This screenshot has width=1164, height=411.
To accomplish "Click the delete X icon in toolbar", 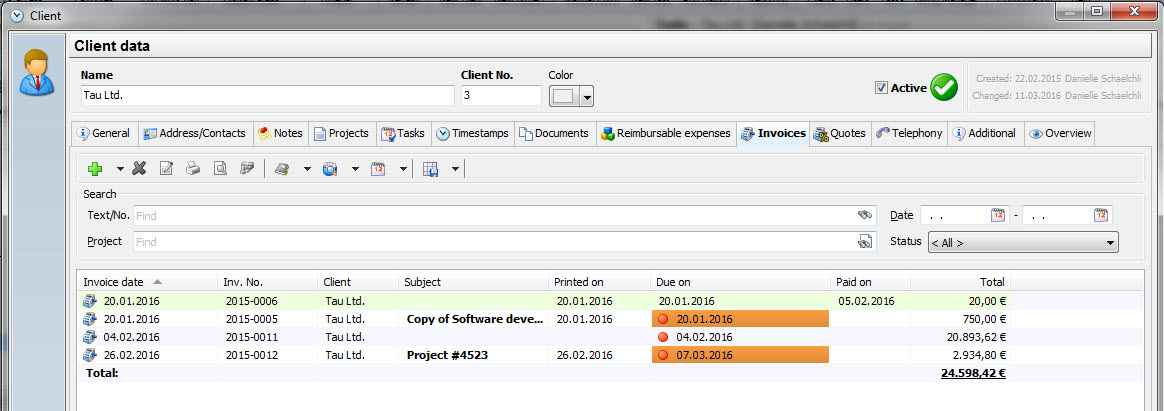I will (x=140, y=169).
